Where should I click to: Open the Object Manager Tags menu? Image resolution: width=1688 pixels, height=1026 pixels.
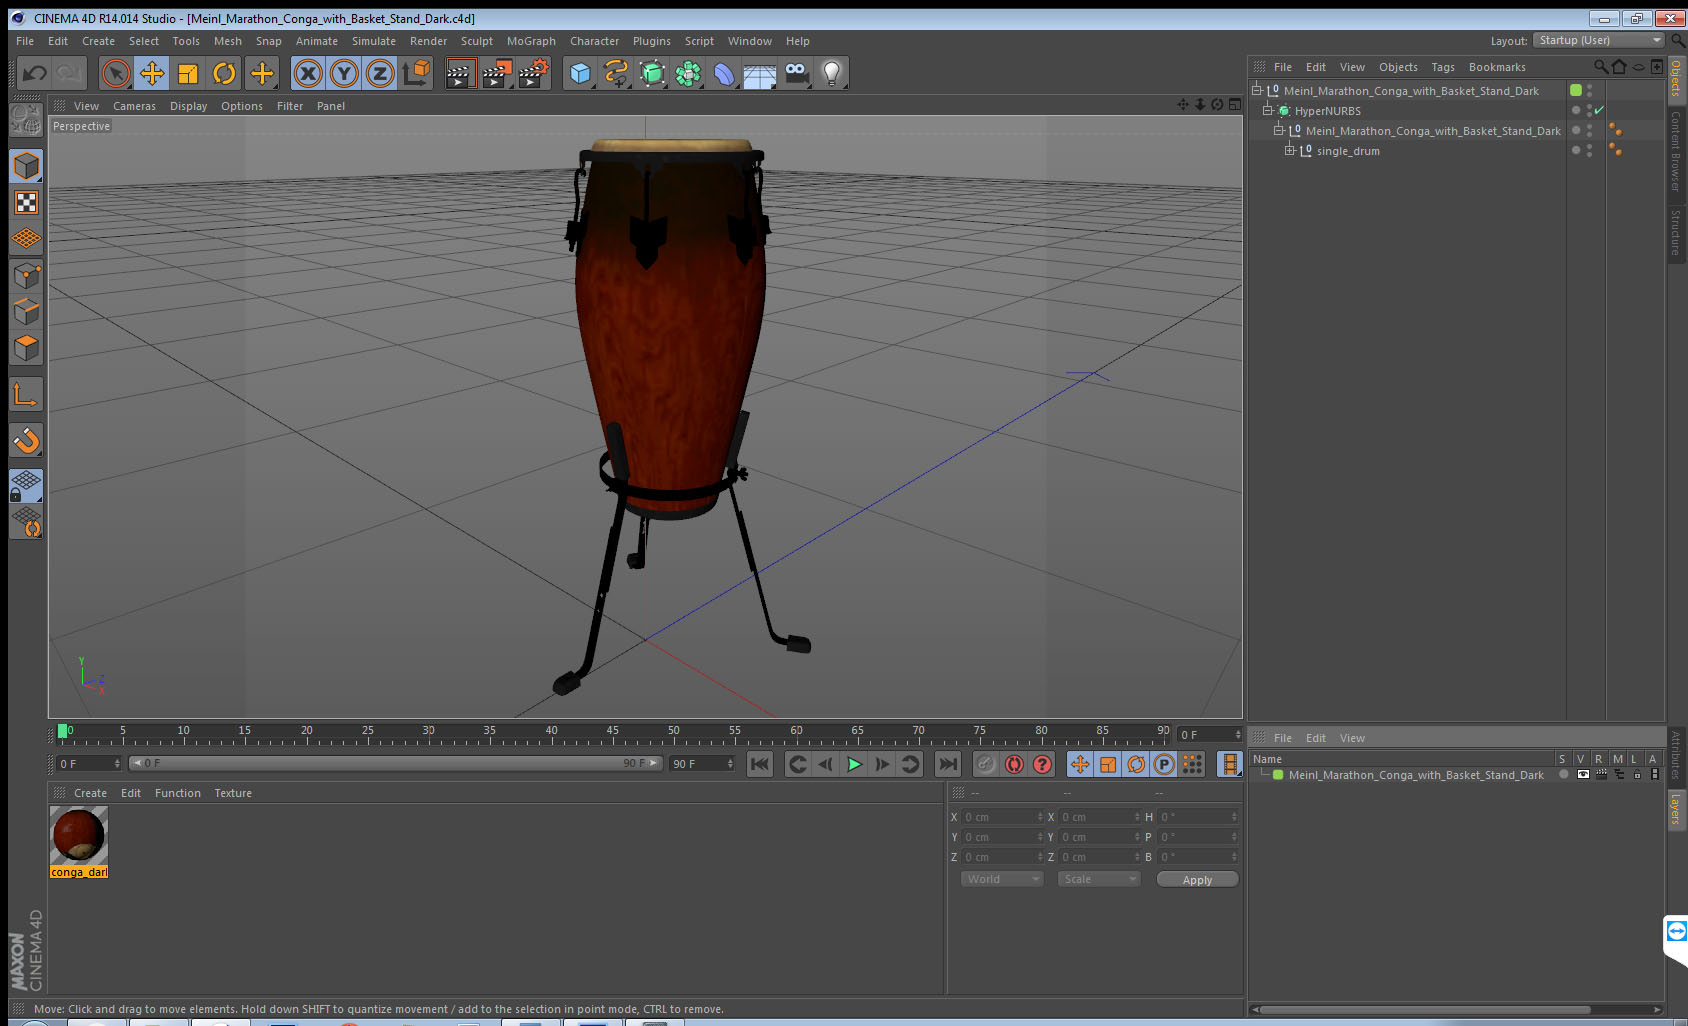(1443, 67)
